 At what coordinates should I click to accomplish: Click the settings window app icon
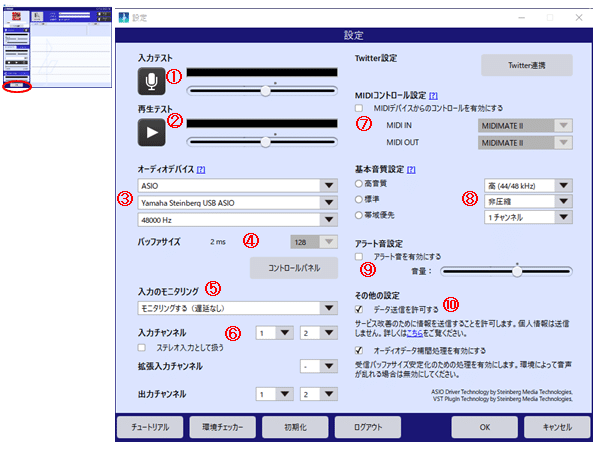[124, 18]
